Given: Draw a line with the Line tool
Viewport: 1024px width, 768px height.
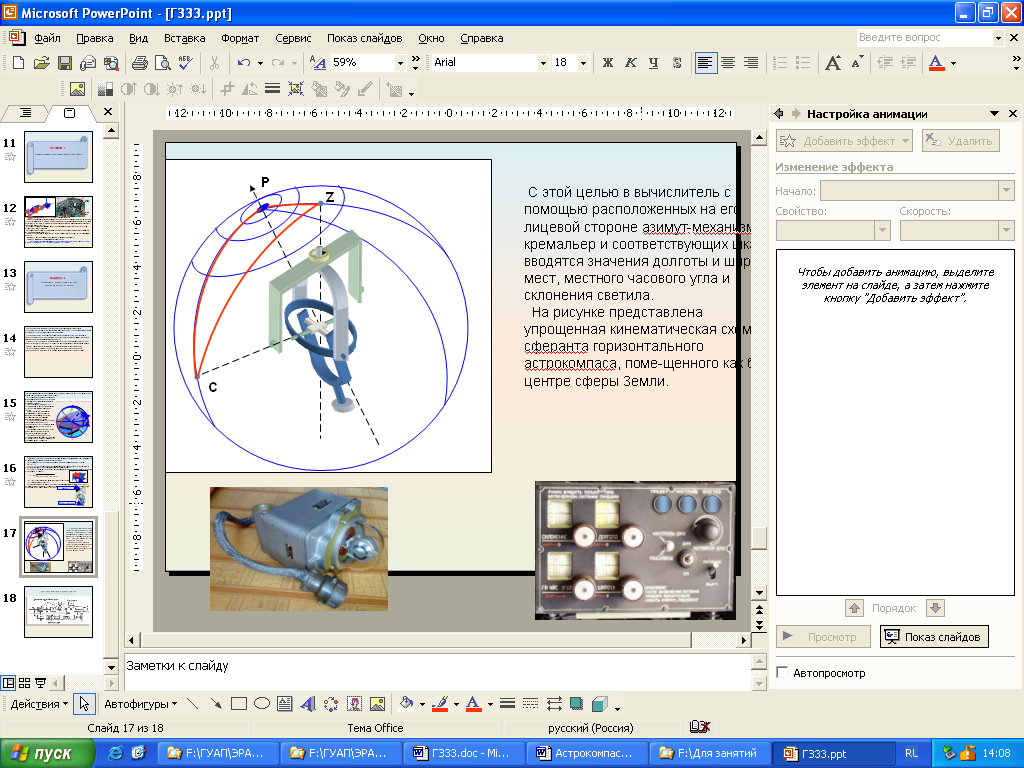Looking at the screenshot, I should [192, 703].
